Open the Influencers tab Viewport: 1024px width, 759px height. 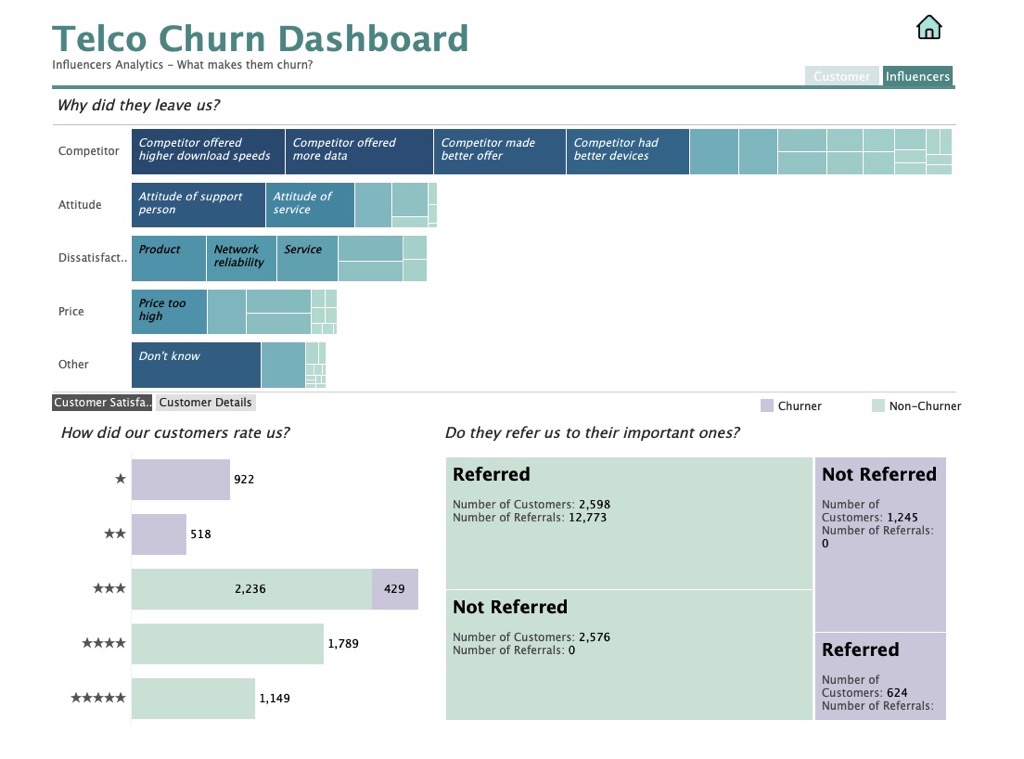(917, 76)
